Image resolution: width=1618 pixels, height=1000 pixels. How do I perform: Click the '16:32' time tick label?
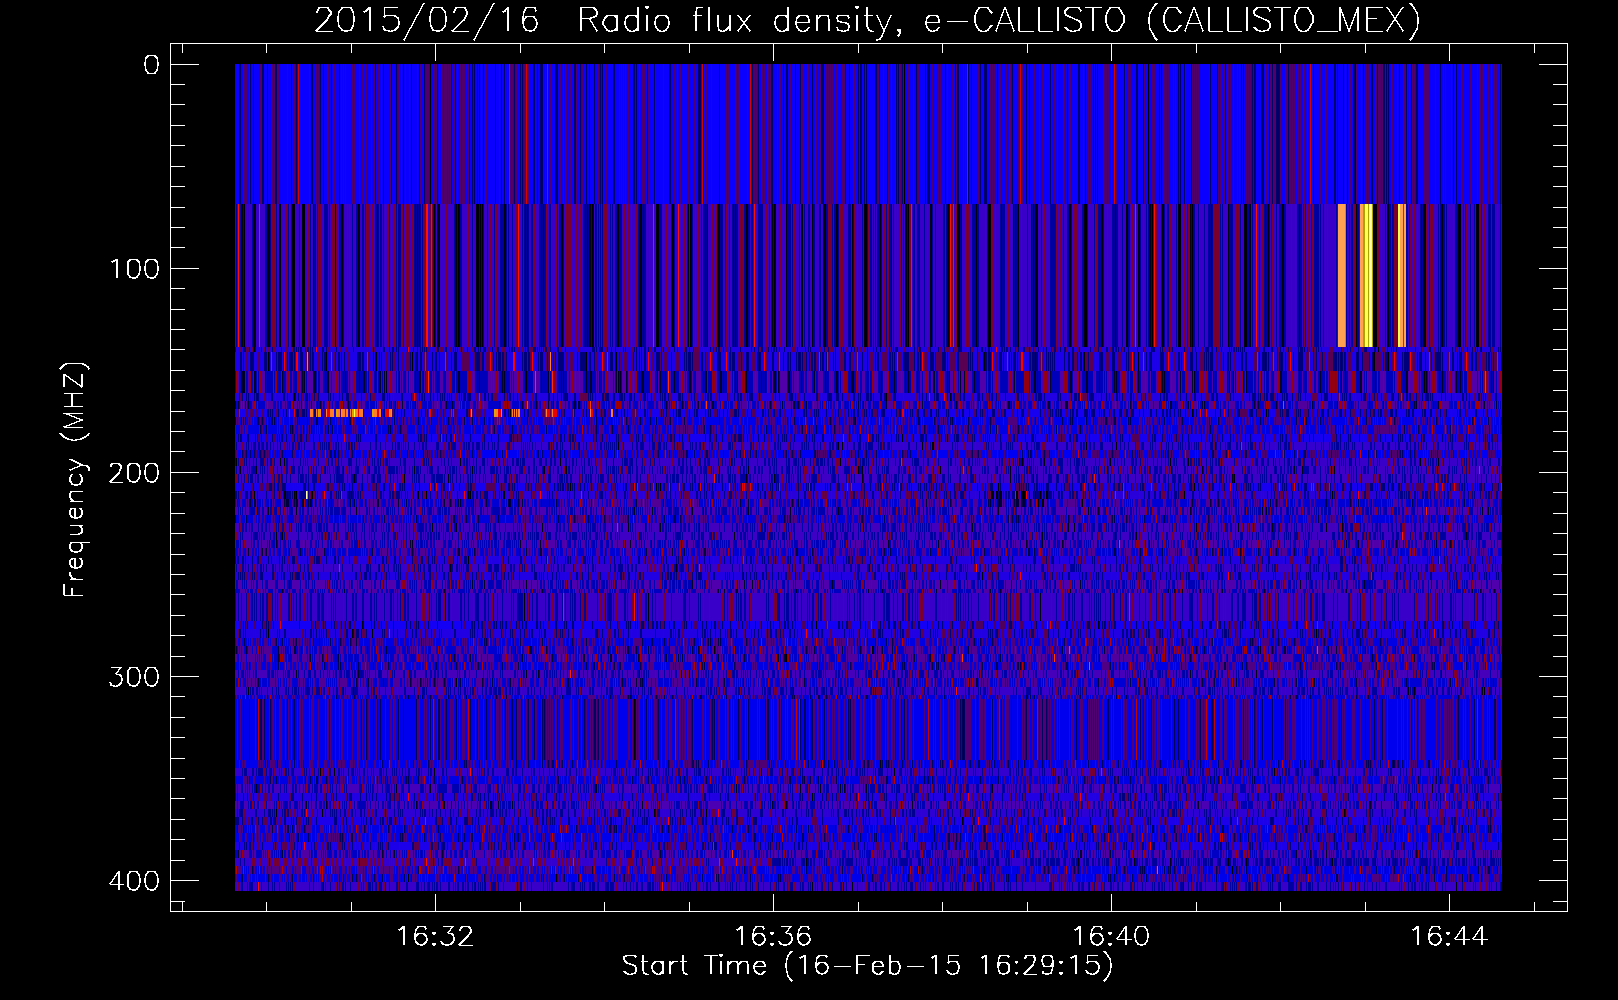point(435,937)
